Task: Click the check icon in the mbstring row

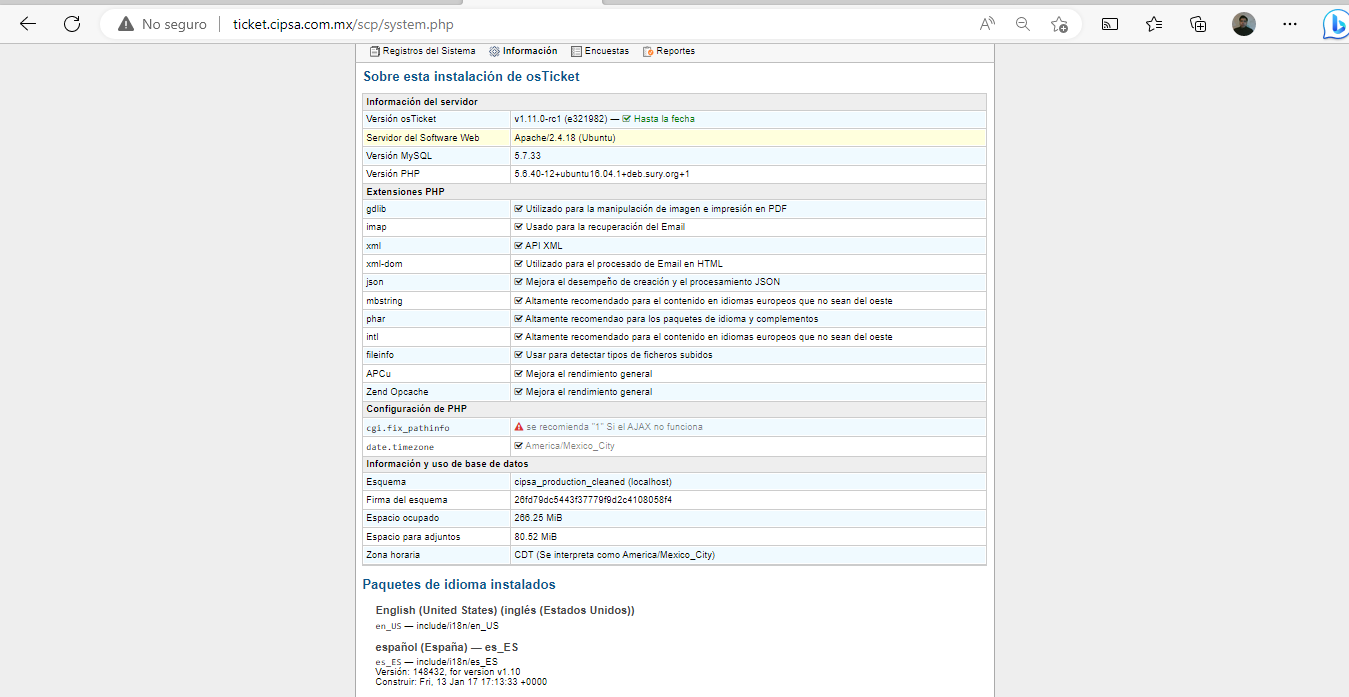Action: (519, 300)
